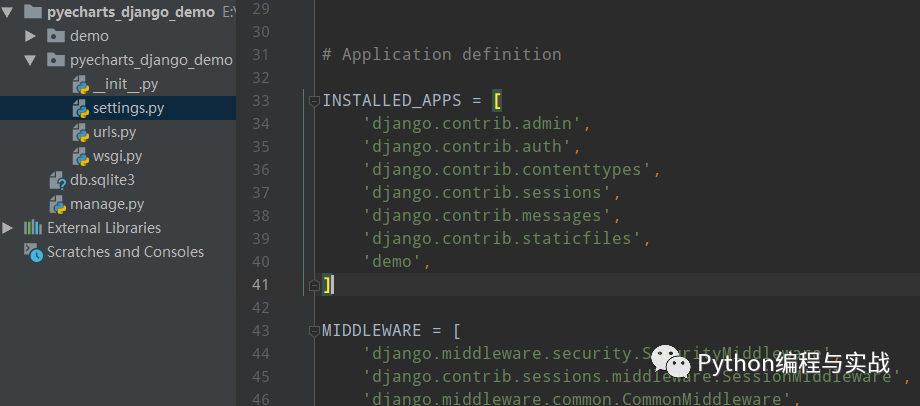Viewport: 920px width, 406px height.
Task: Select settings.py in the project tree
Action: 128,109
